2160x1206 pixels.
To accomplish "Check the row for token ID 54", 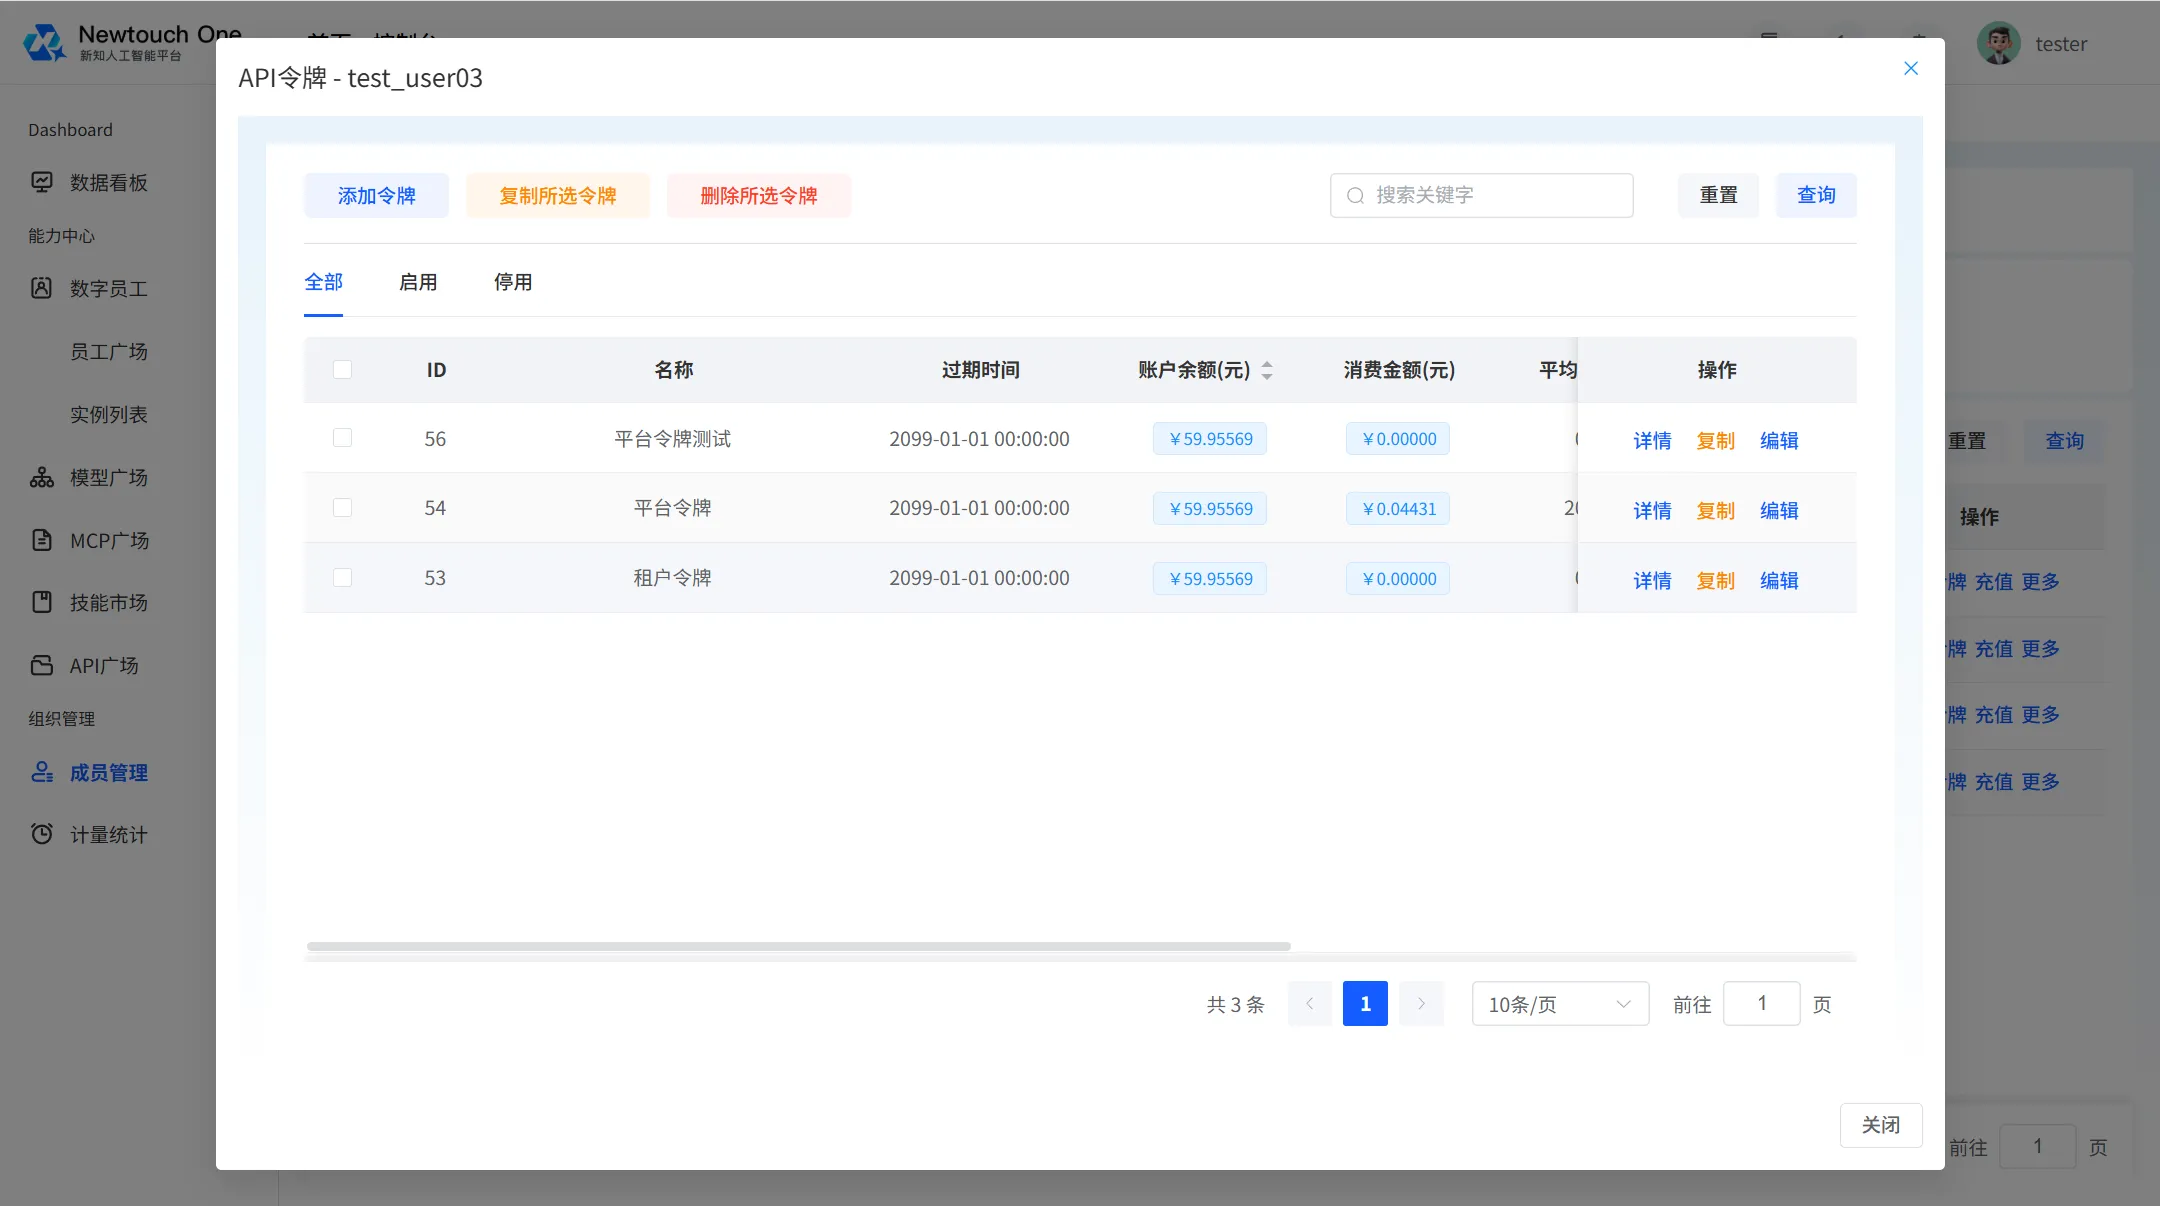I will pyautogui.click(x=342, y=508).
